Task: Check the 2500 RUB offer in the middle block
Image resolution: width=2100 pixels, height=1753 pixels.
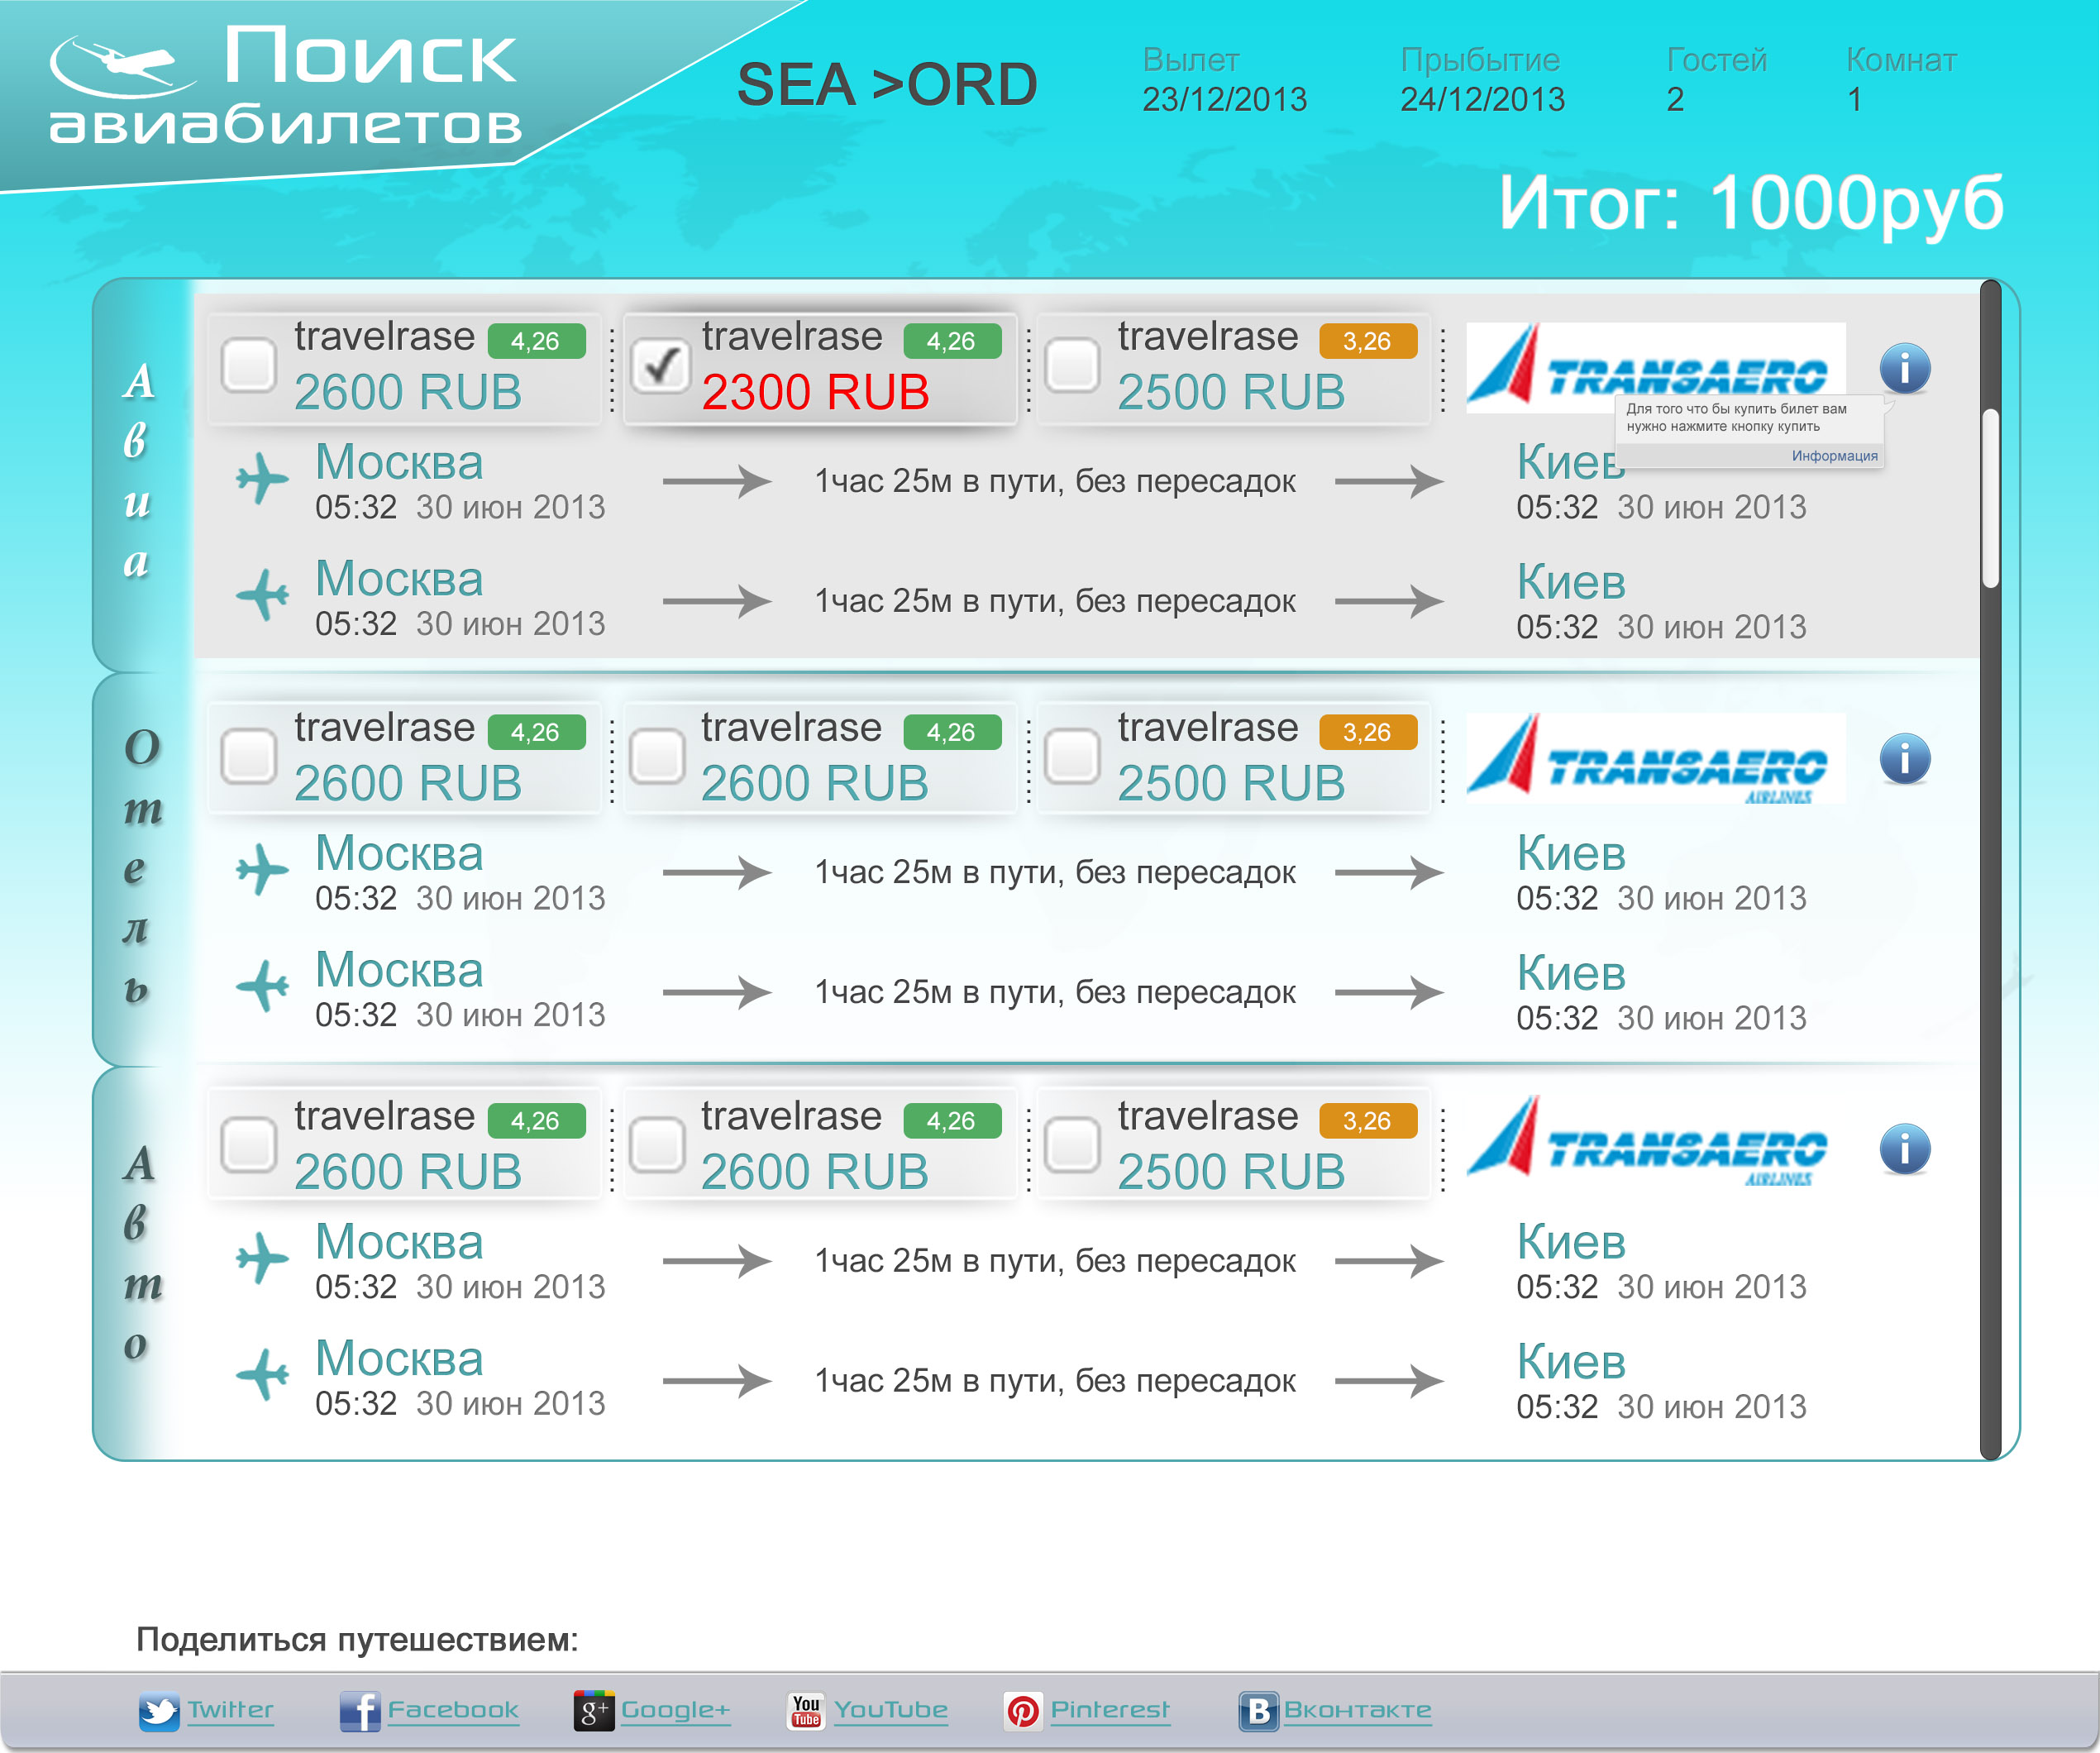Action: pos(1072,756)
